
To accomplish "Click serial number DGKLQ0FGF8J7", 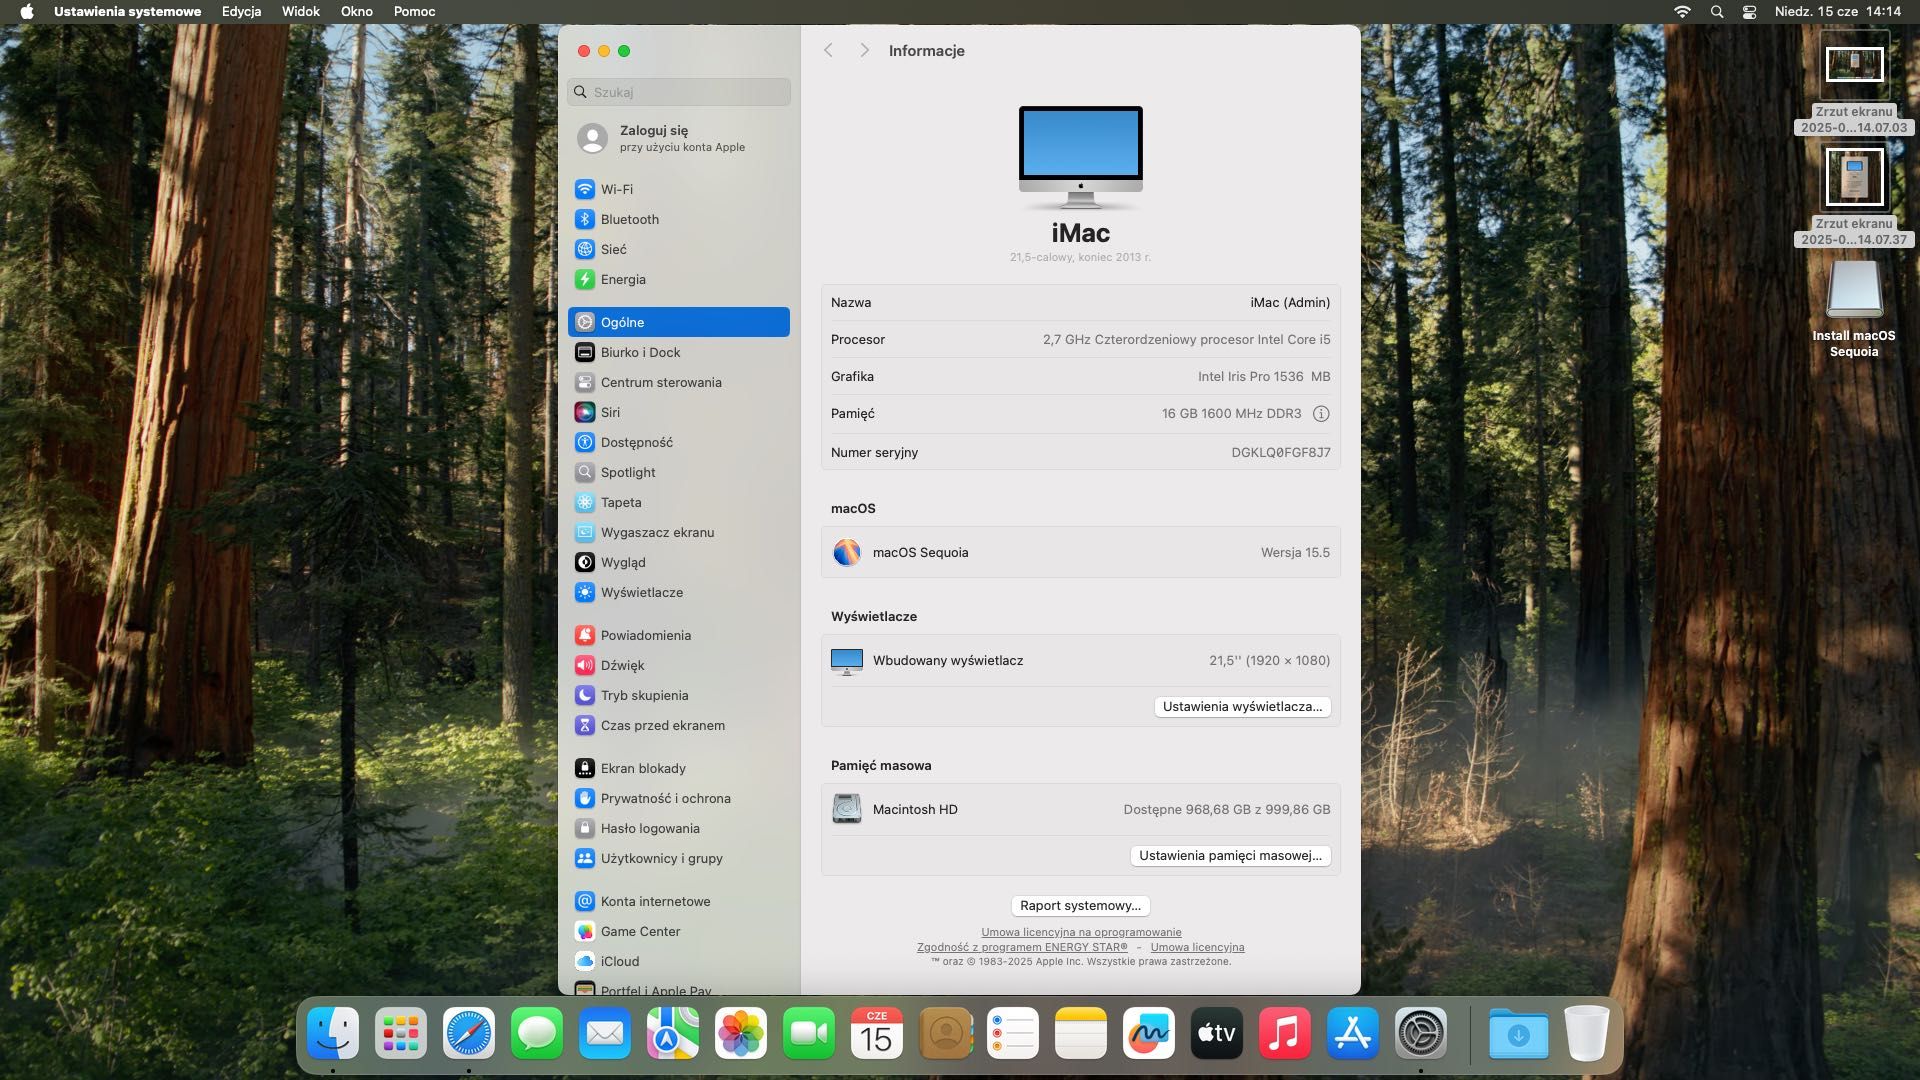I will (1280, 452).
